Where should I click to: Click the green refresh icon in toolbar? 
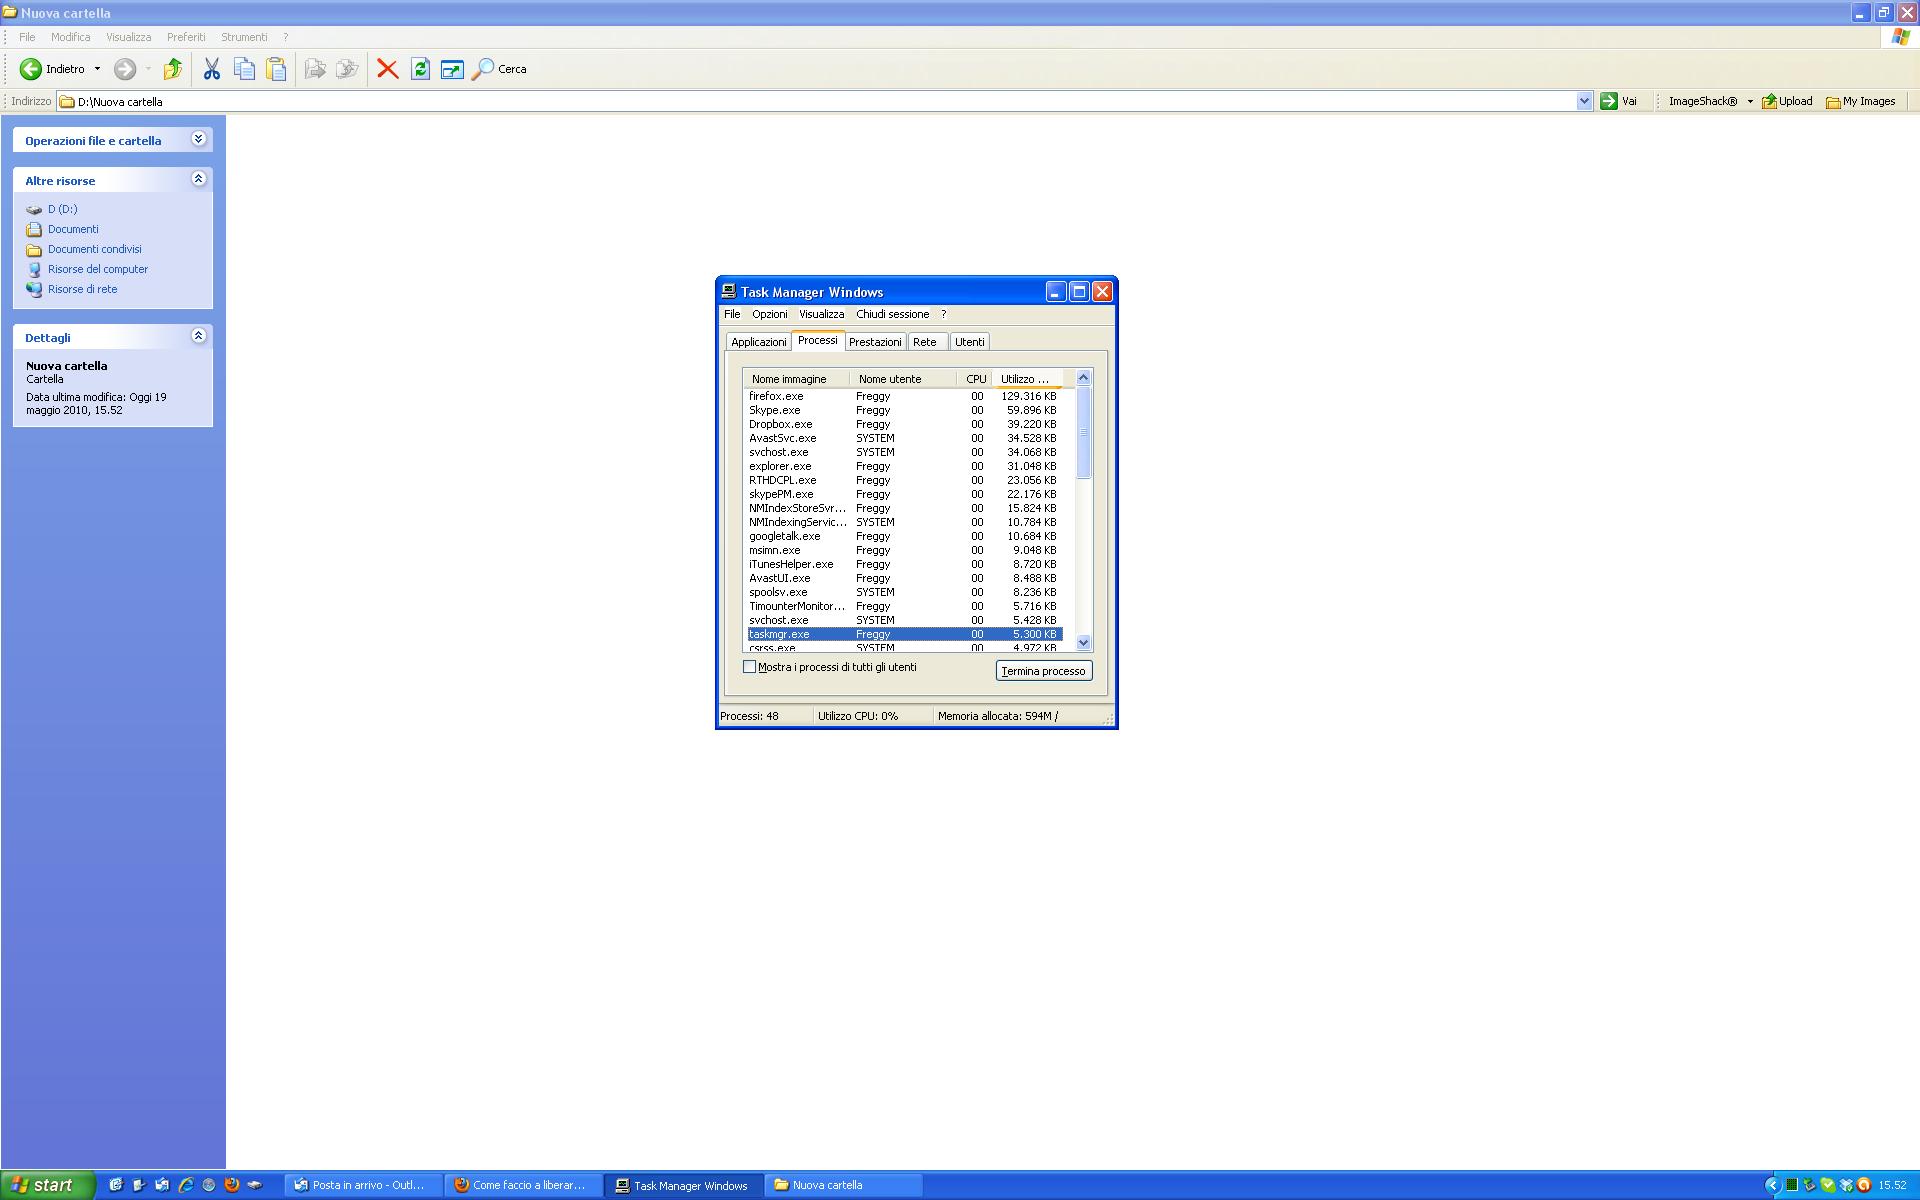click(x=420, y=69)
